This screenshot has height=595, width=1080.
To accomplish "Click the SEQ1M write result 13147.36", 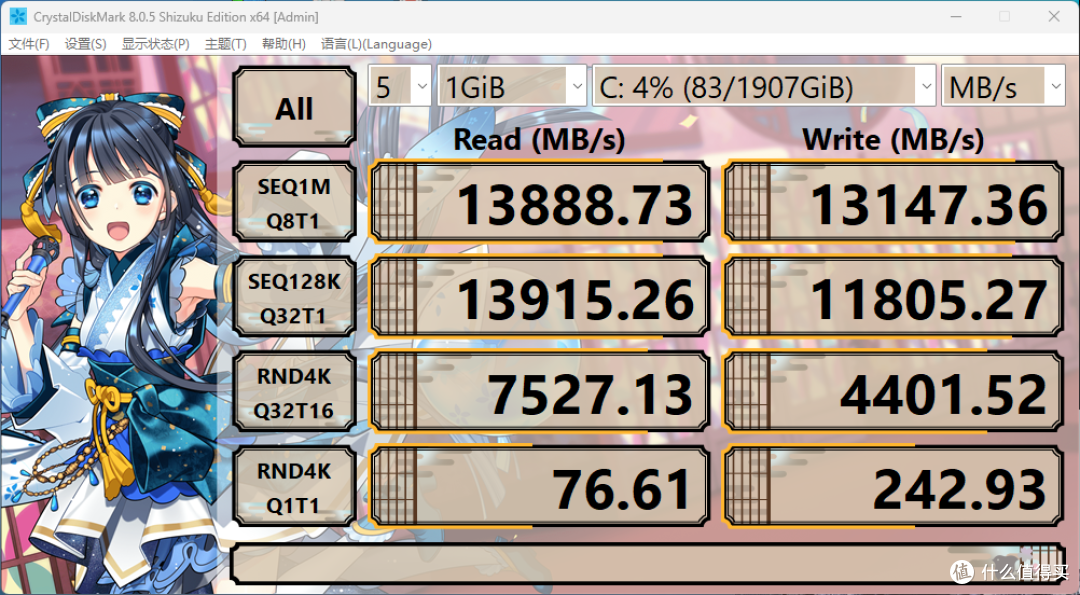I will tap(893, 202).
